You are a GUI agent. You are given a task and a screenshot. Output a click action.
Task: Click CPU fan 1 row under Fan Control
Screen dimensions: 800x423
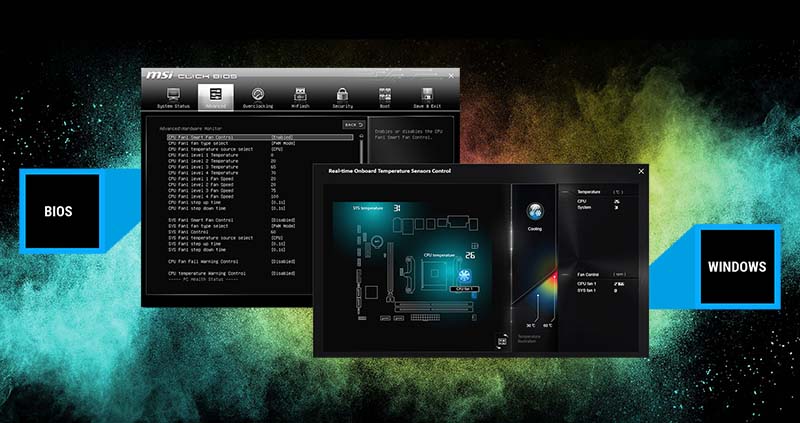coord(602,284)
